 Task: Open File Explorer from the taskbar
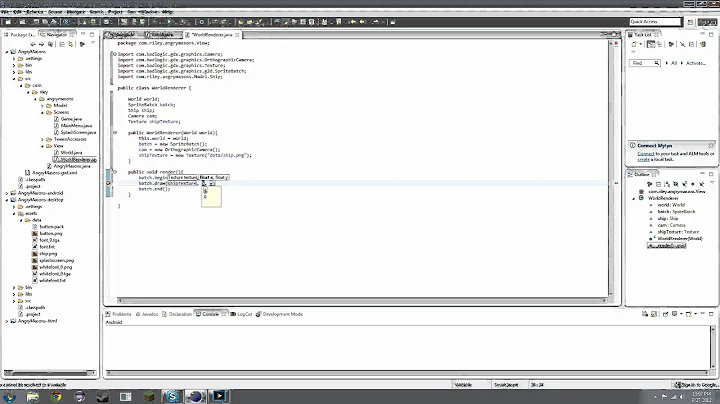pos(33,396)
